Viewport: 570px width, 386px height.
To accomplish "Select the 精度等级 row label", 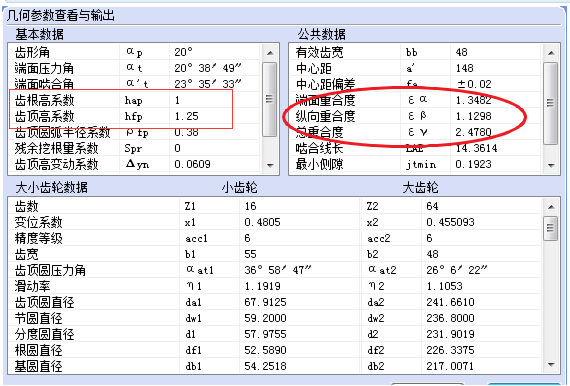I will click(x=38, y=238).
